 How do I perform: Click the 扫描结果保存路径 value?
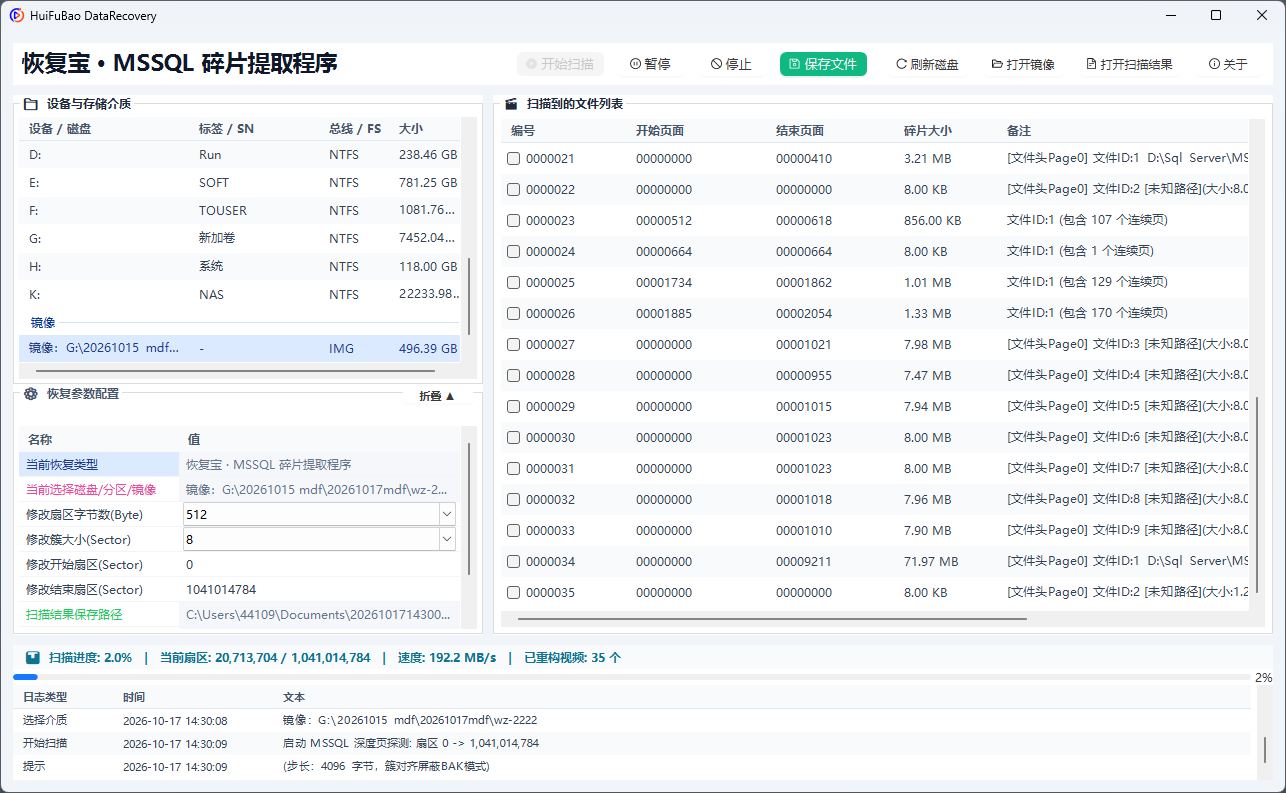click(320, 615)
